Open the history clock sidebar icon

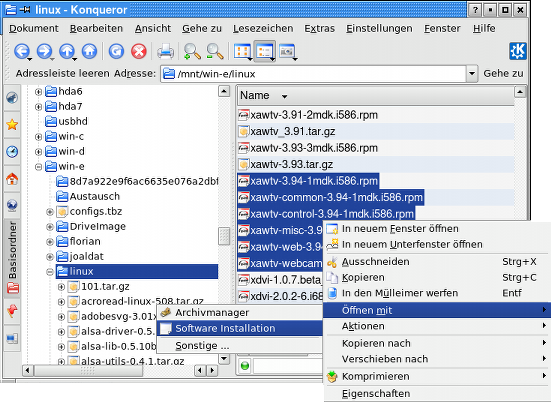tap(12, 151)
